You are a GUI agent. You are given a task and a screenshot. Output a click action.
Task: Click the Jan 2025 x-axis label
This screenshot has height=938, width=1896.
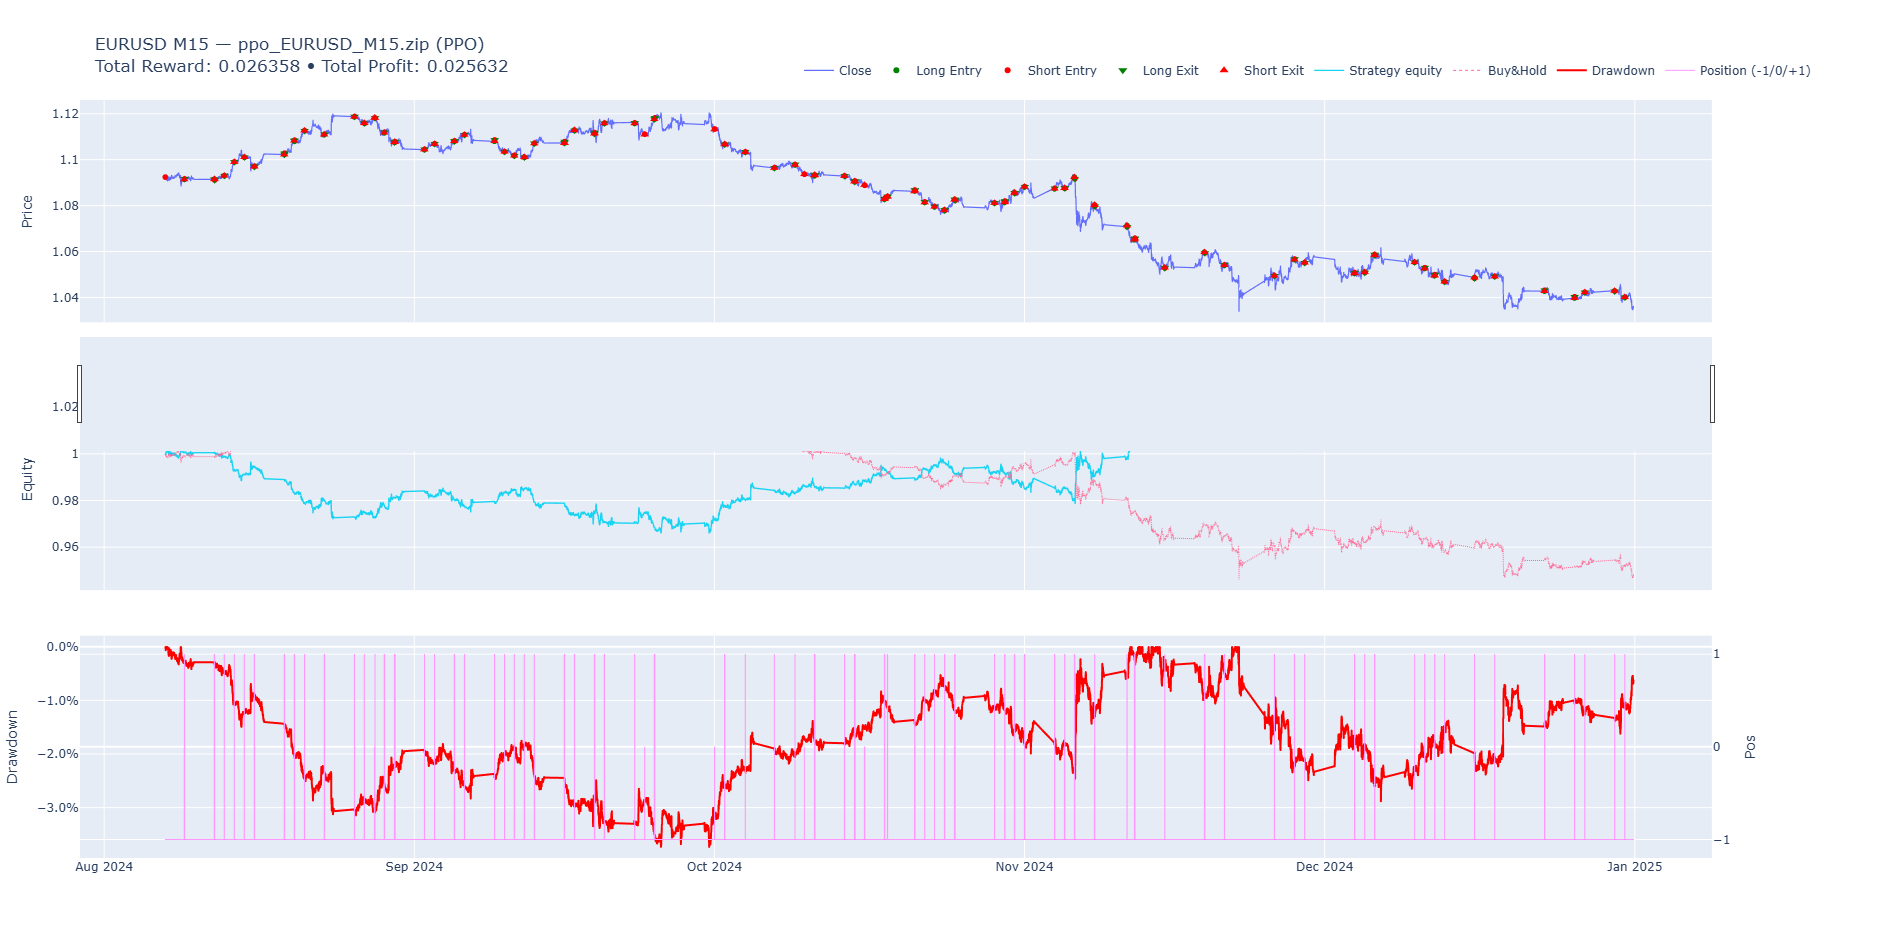point(1634,867)
